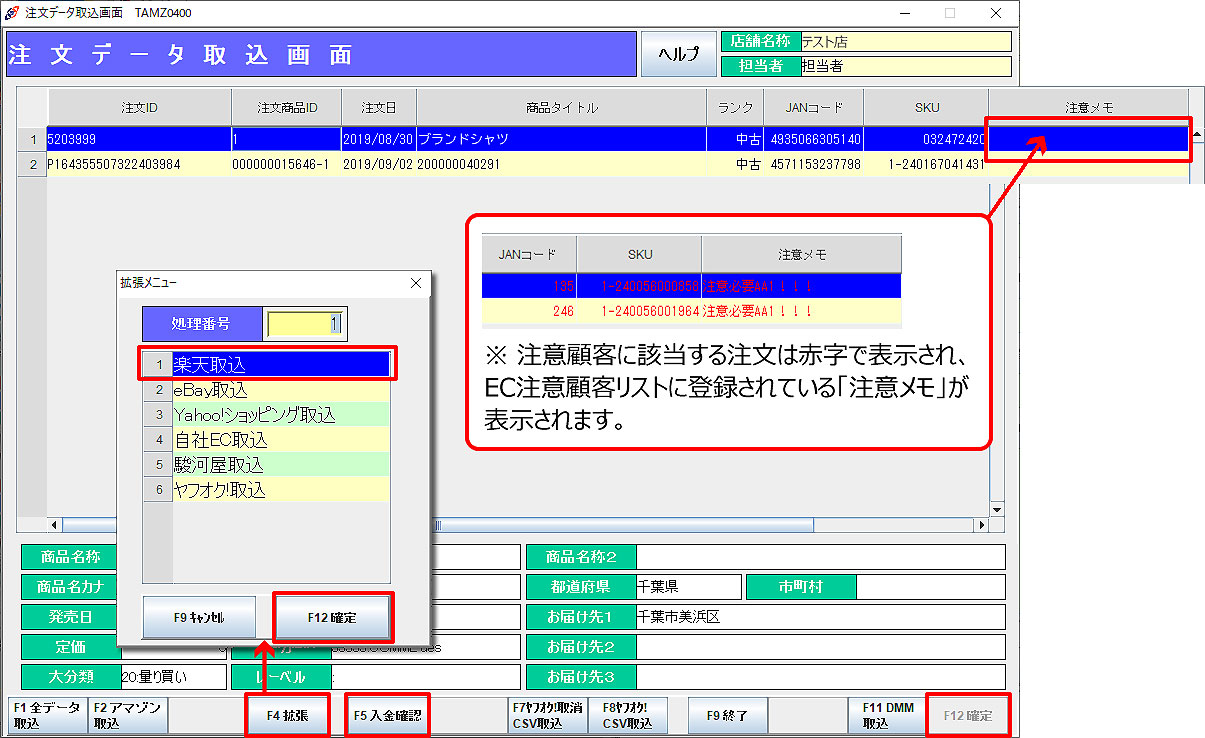Choose Yahoo!ショッピング取込 from list

[280, 415]
